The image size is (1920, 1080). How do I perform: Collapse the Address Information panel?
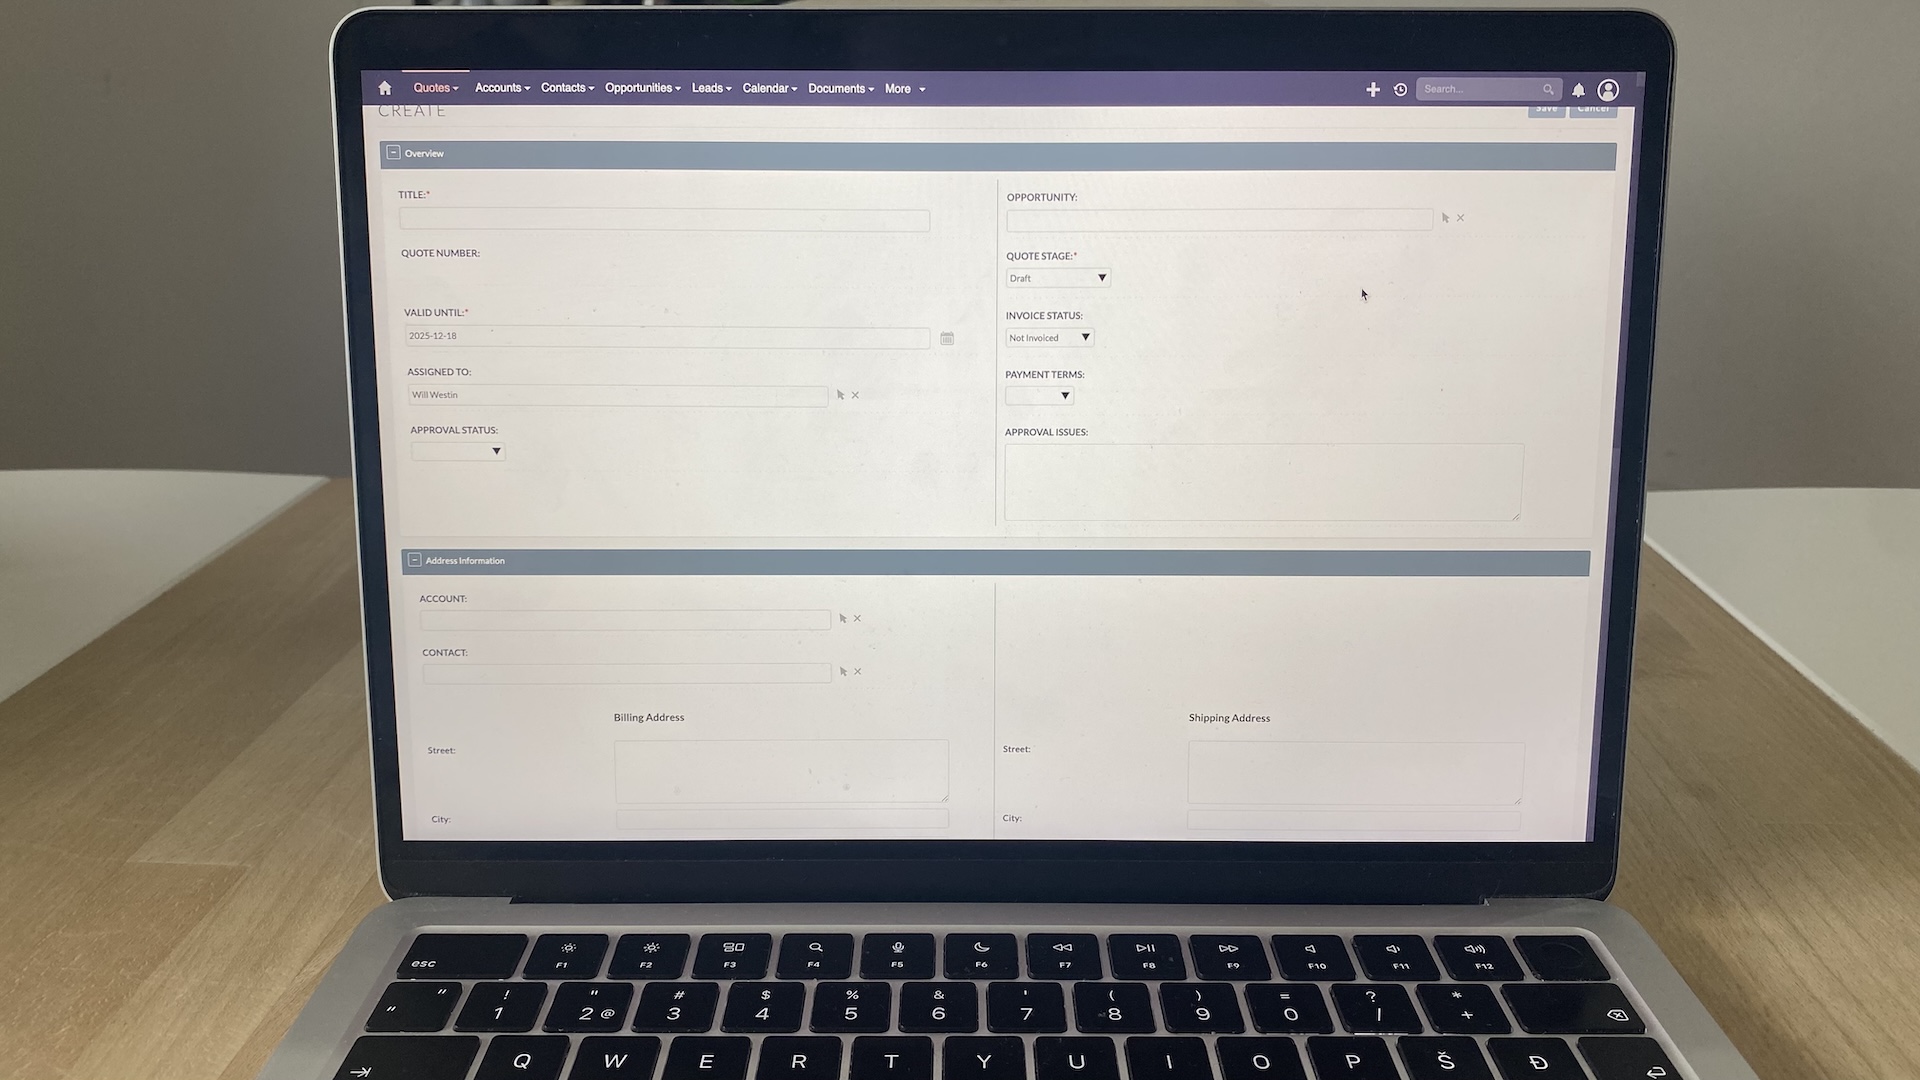[x=415, y=560]
